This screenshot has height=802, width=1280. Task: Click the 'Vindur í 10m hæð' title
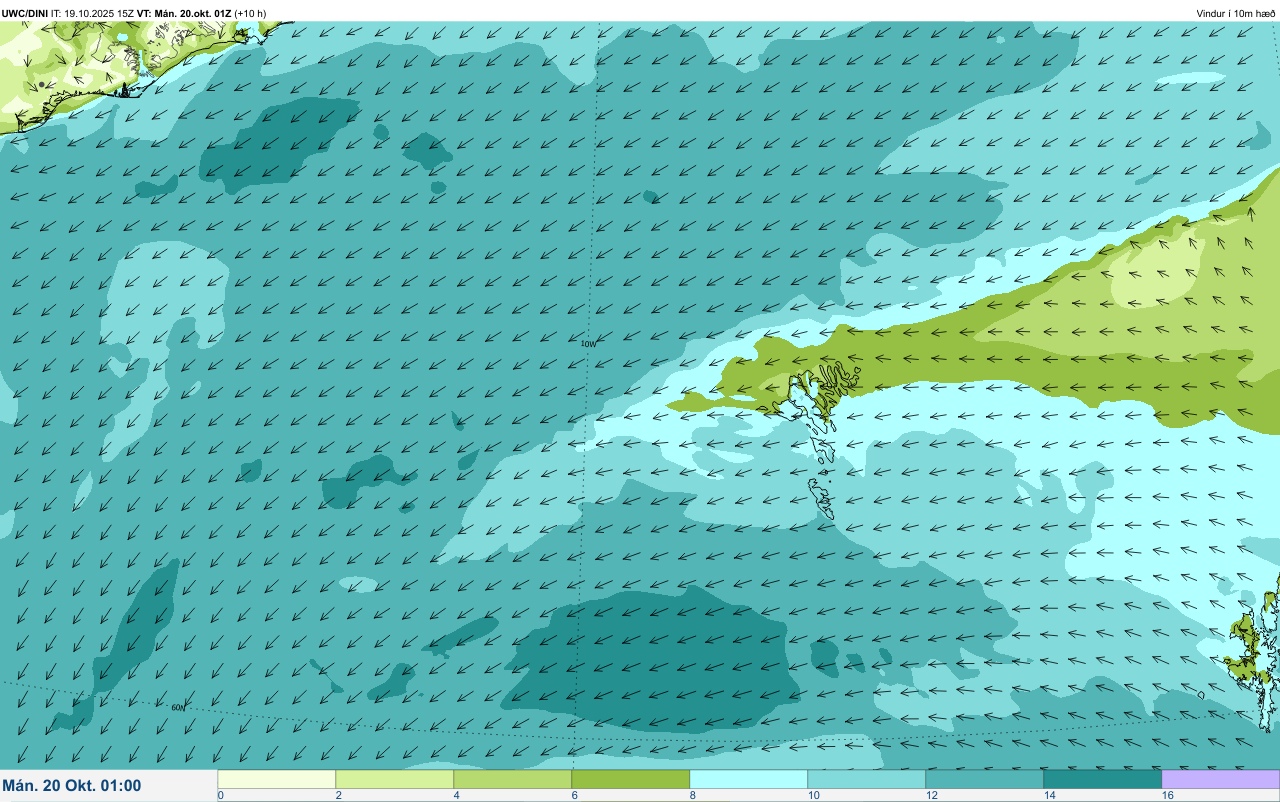tap(1235, 13)
